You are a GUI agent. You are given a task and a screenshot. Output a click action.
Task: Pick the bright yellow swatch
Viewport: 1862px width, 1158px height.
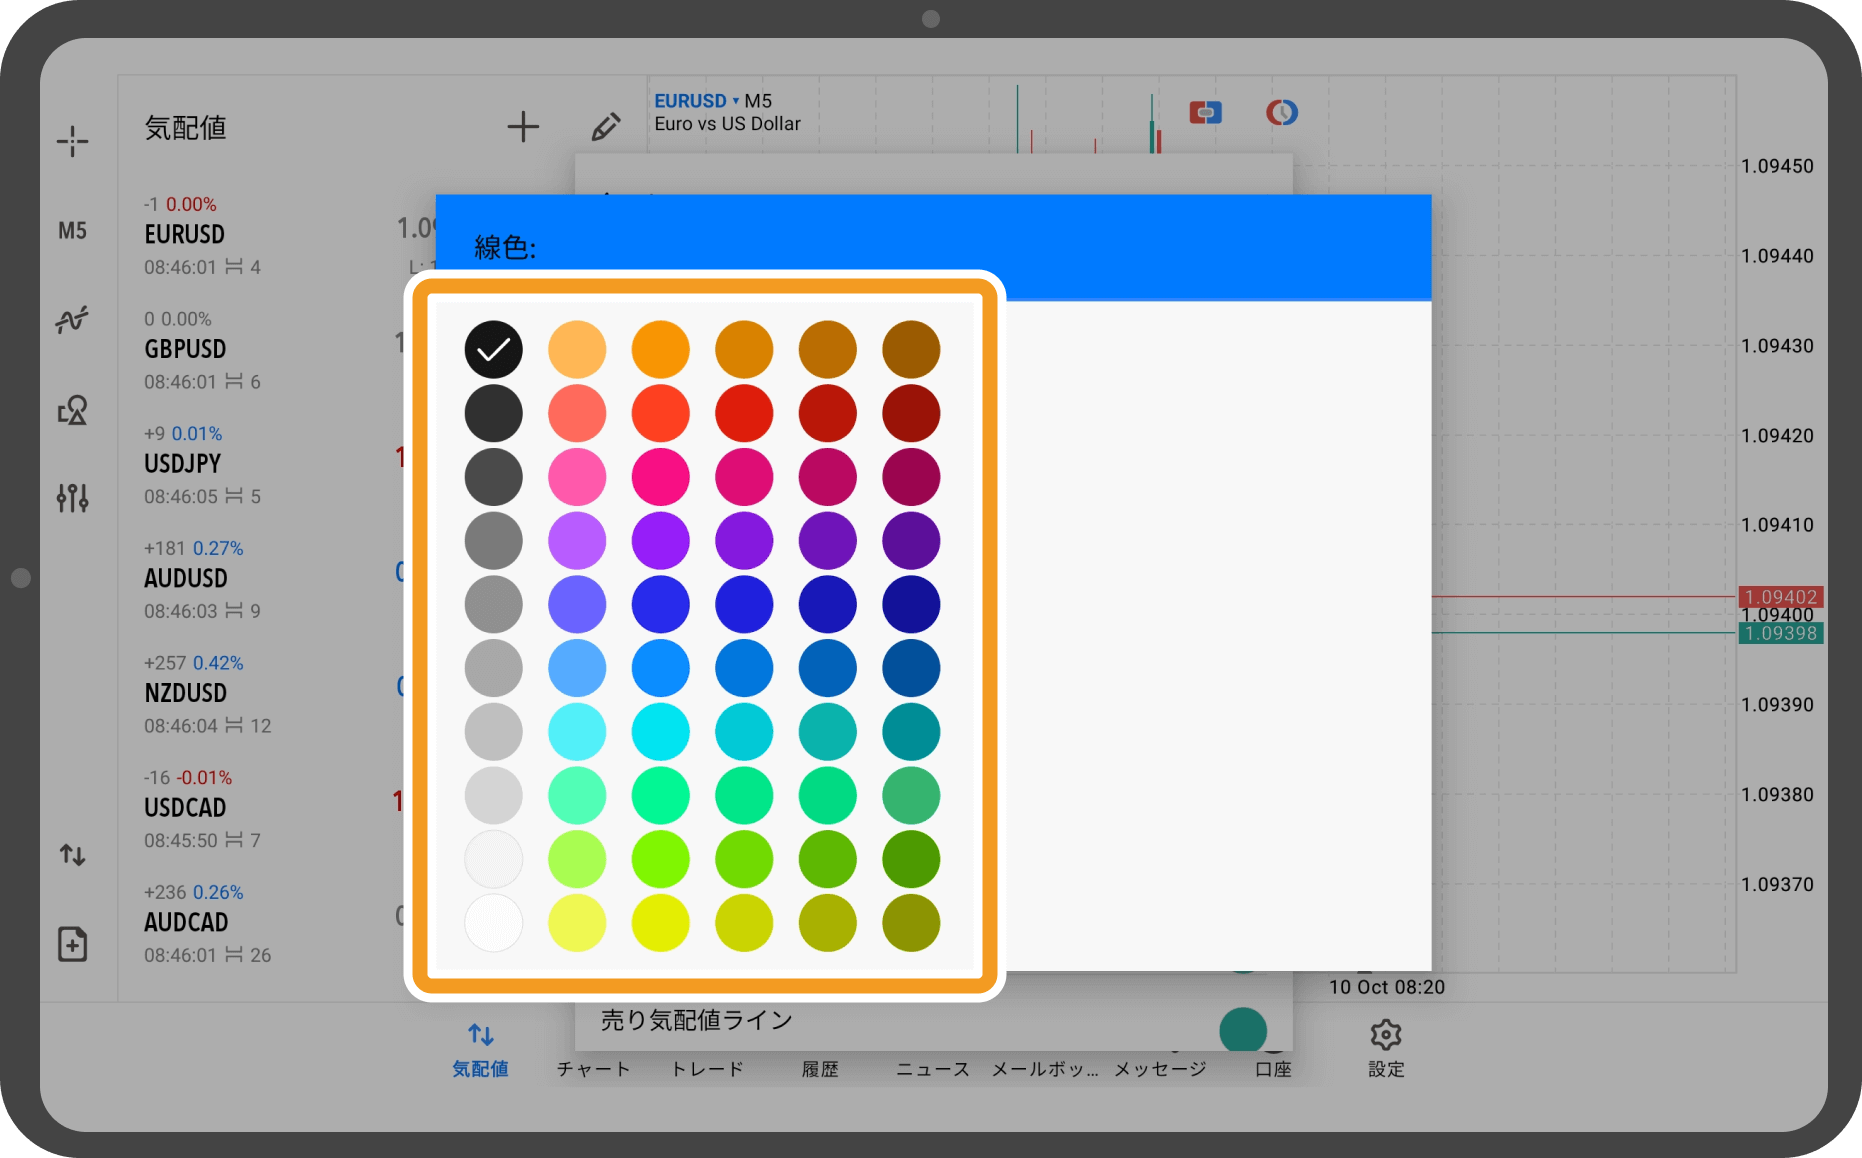click(660, 923)
